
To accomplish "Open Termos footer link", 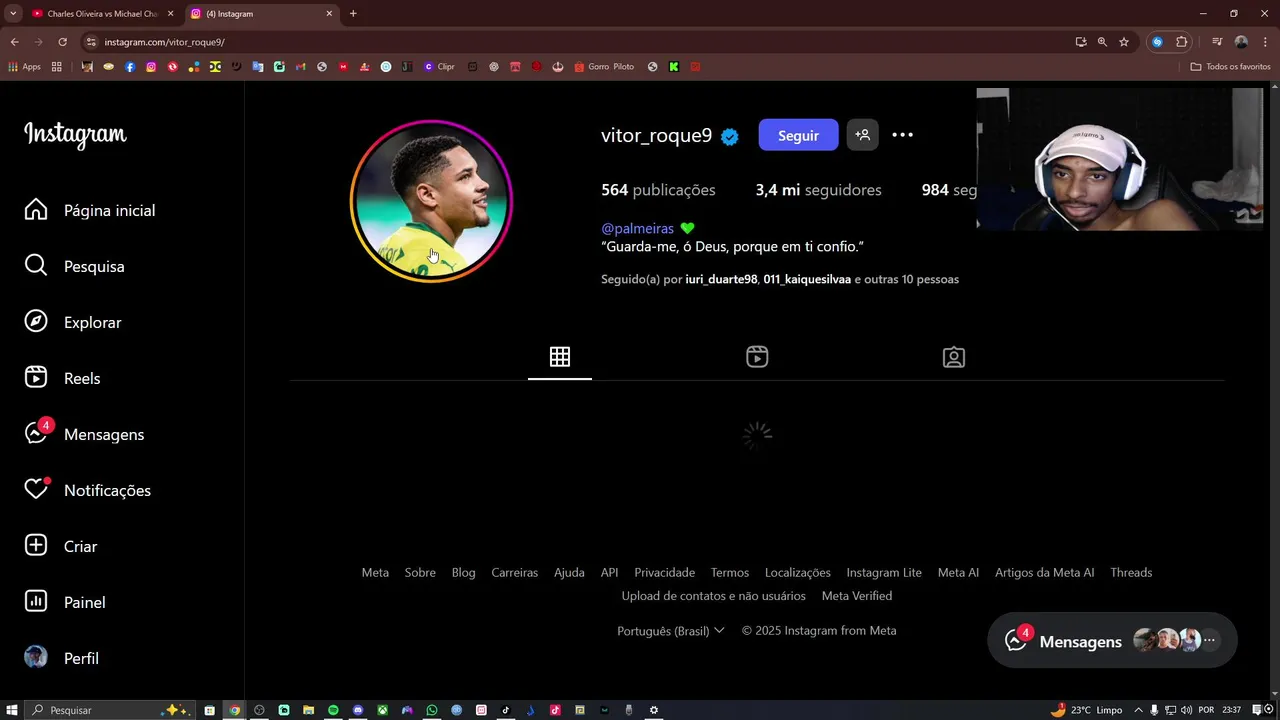I will (x=729, y=572).
